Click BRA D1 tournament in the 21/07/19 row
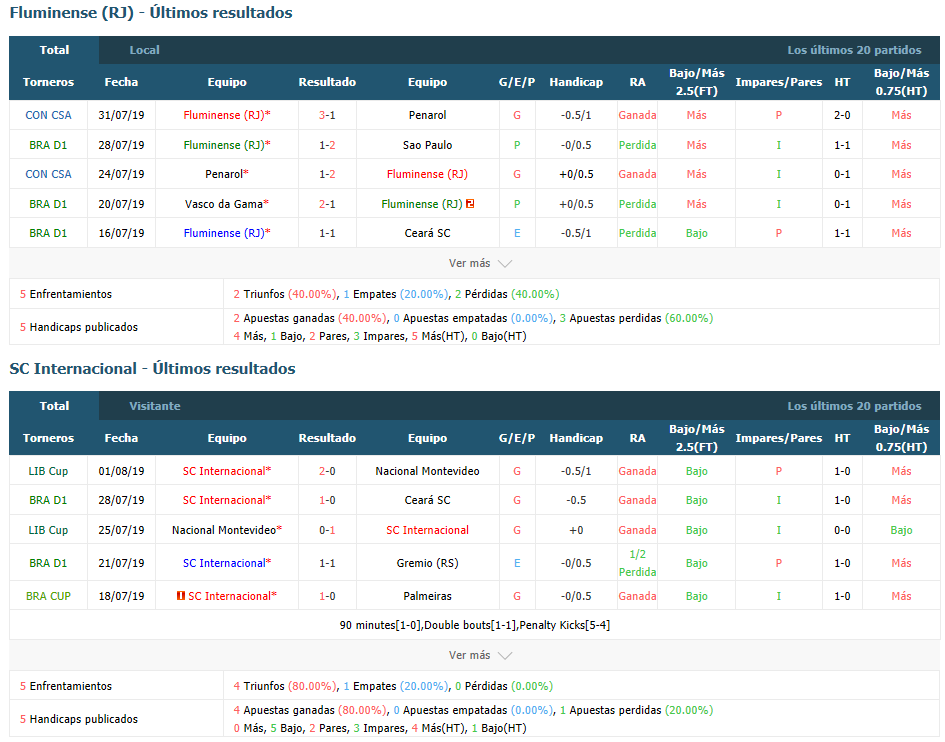Screen dimensions: 945x742 [x=48, y=563]
